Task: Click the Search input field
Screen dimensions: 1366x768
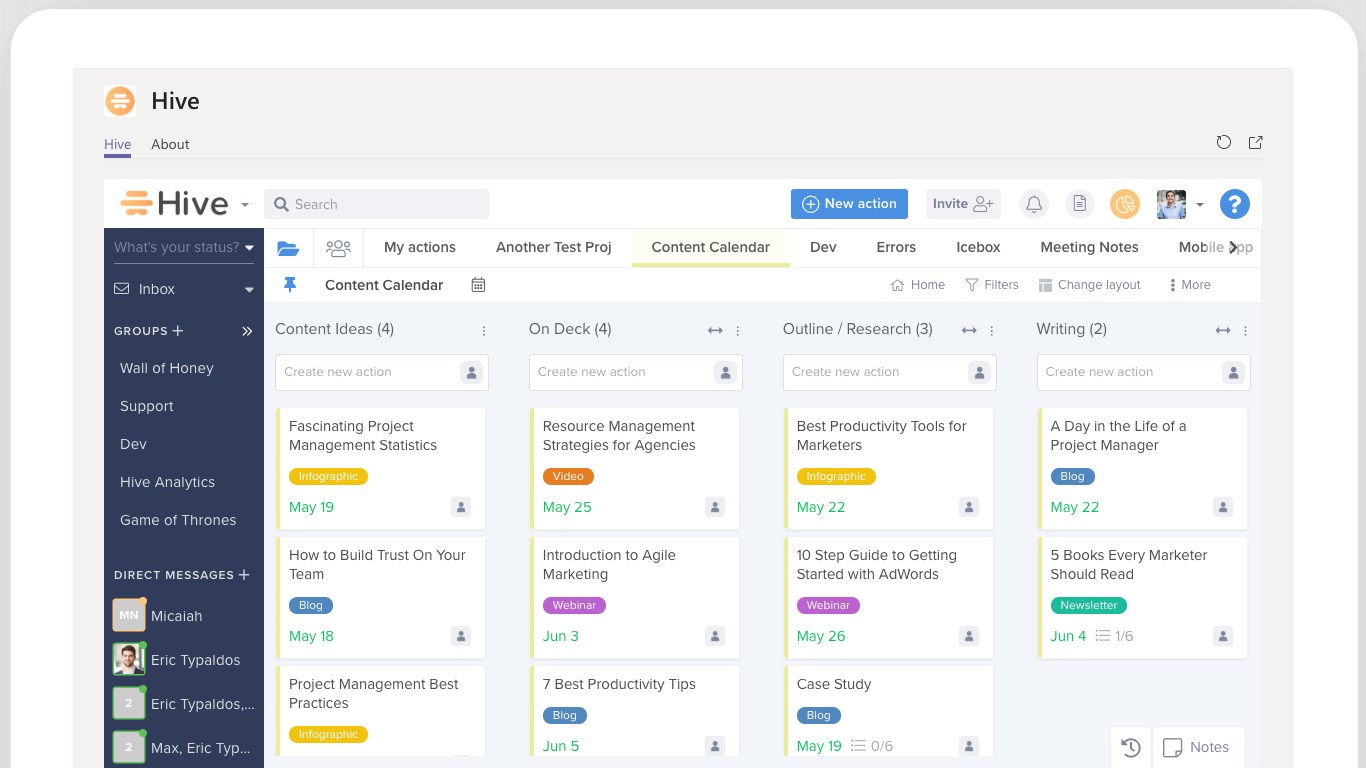Action: pyautogui.click(x=376, y=204)
